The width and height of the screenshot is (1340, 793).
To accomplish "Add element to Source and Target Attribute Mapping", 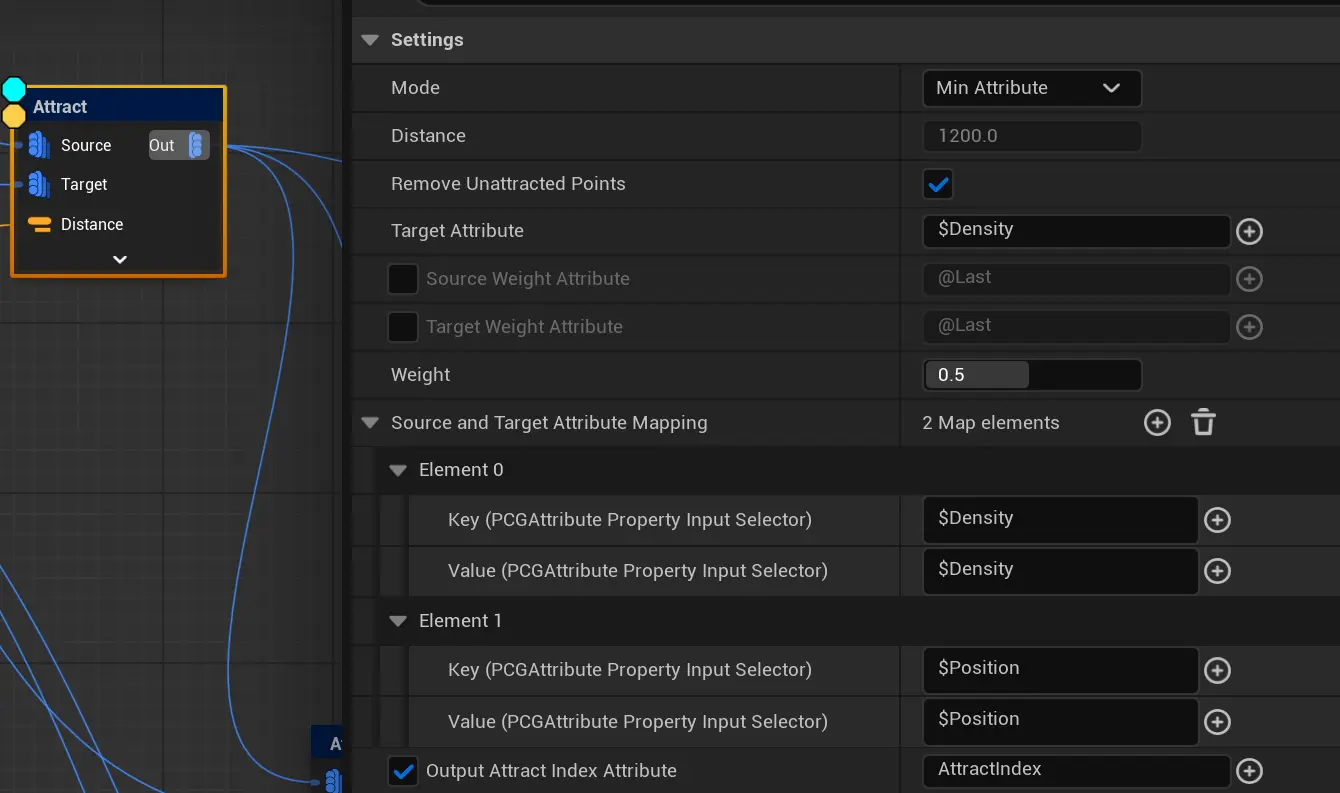I will (1157, 423).
